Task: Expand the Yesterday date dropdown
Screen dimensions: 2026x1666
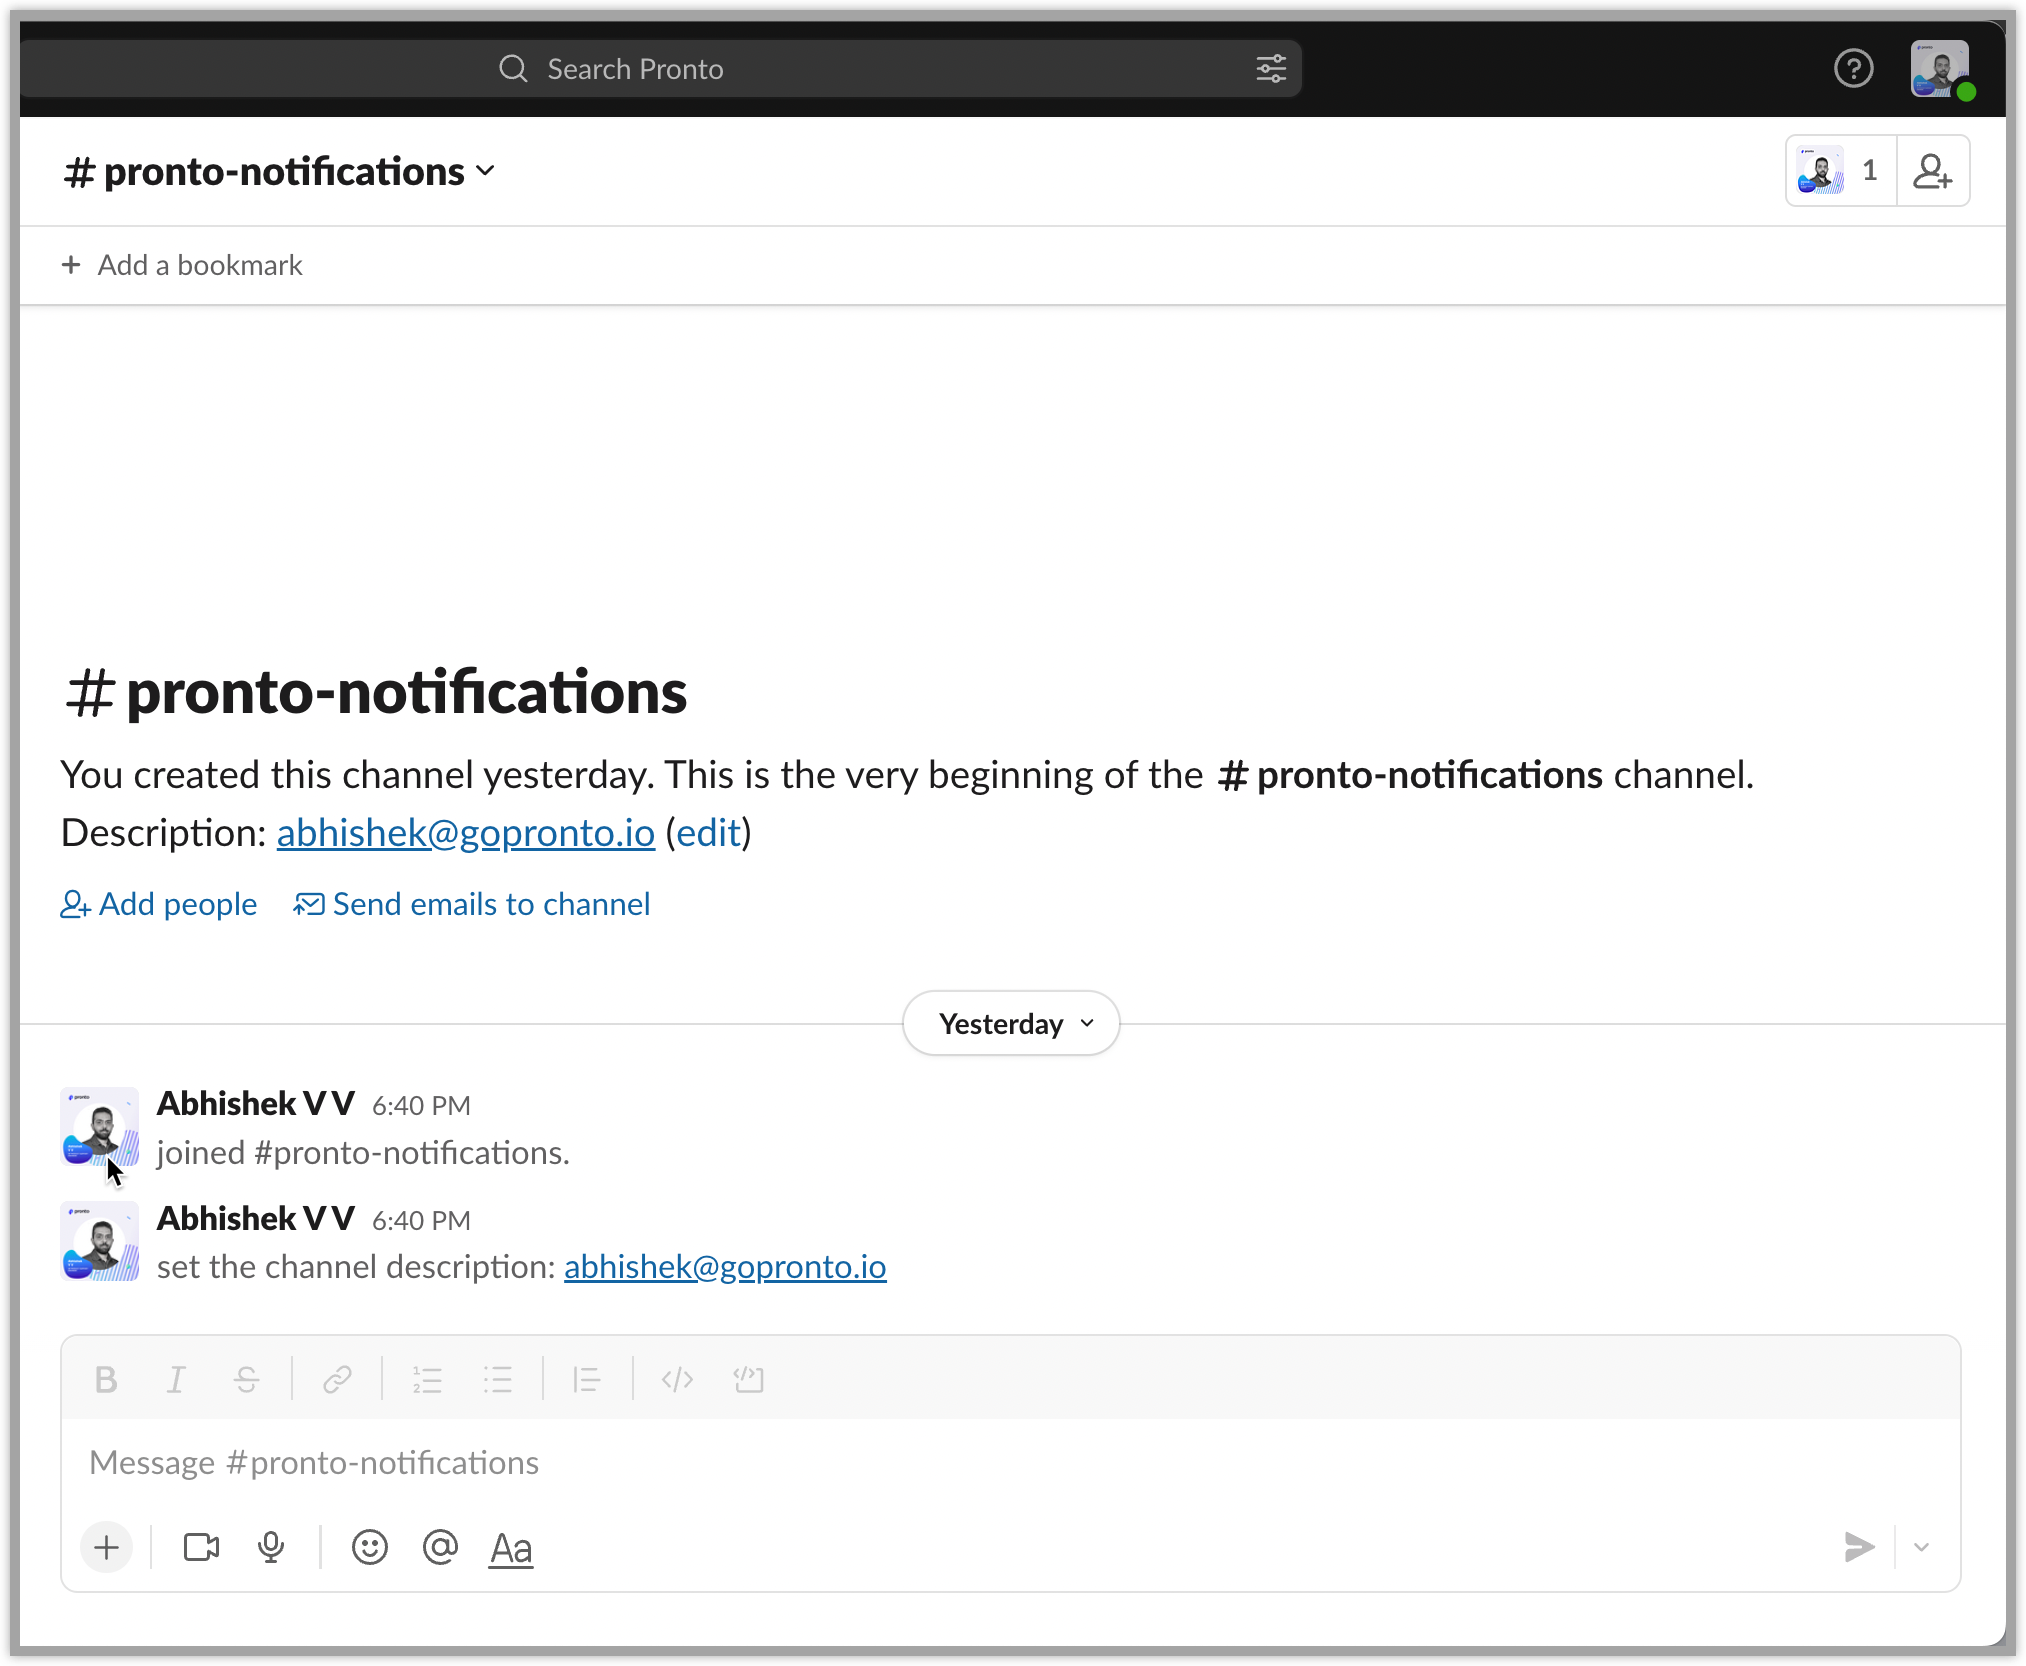Action: click(1011, 1024)
